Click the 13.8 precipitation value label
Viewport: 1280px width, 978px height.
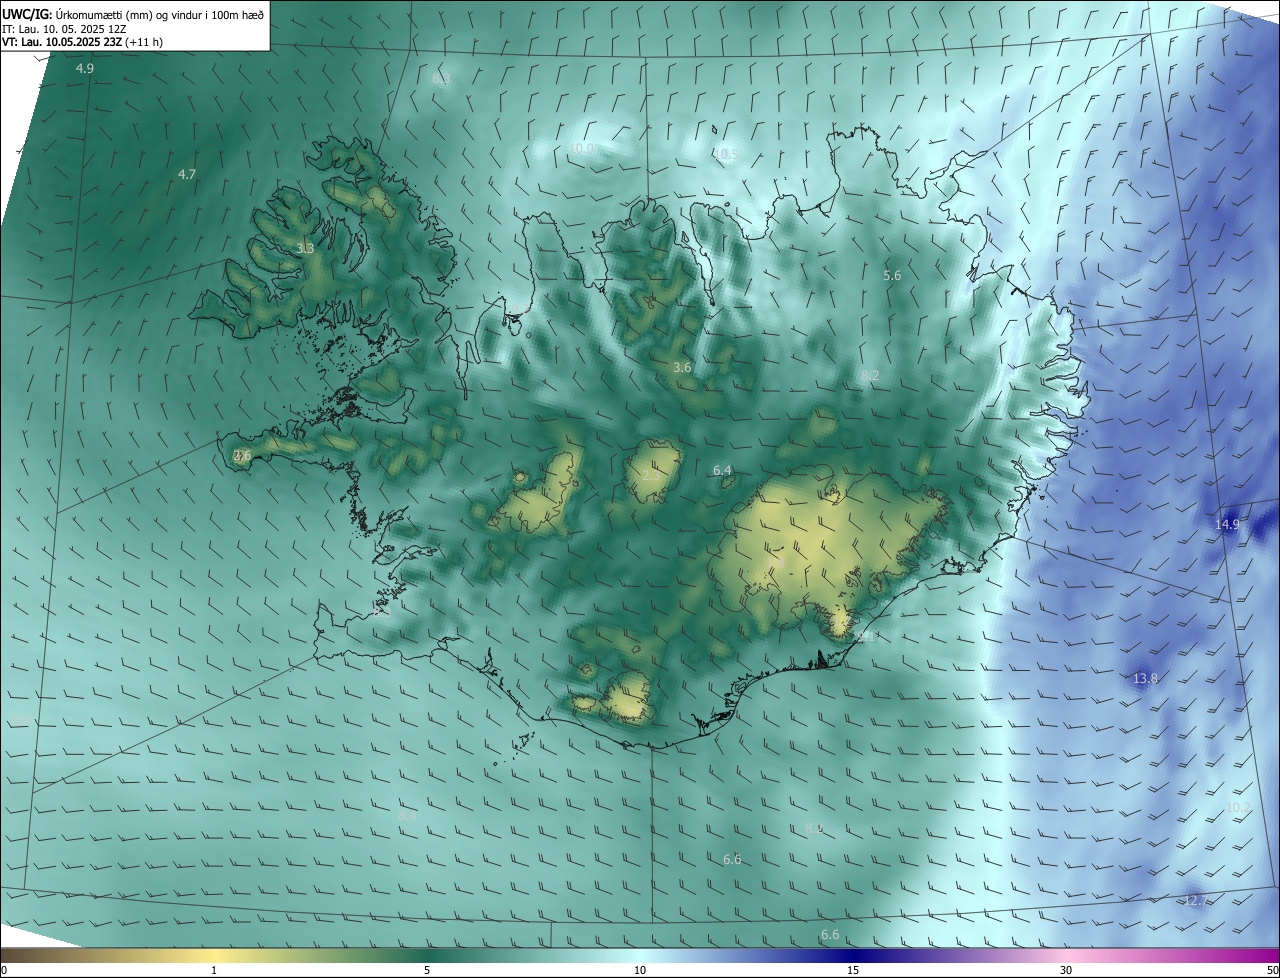click(x=1145, y=678)
